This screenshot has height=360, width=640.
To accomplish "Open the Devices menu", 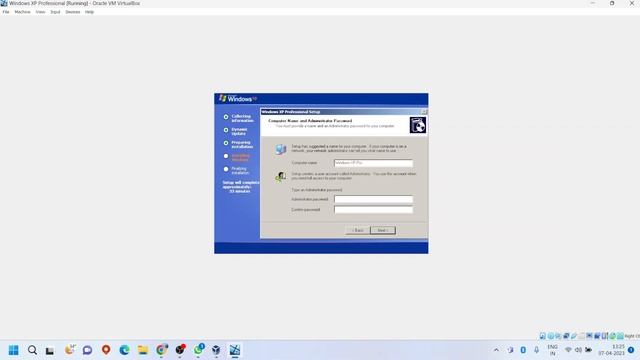I will [x=73, y=12].
